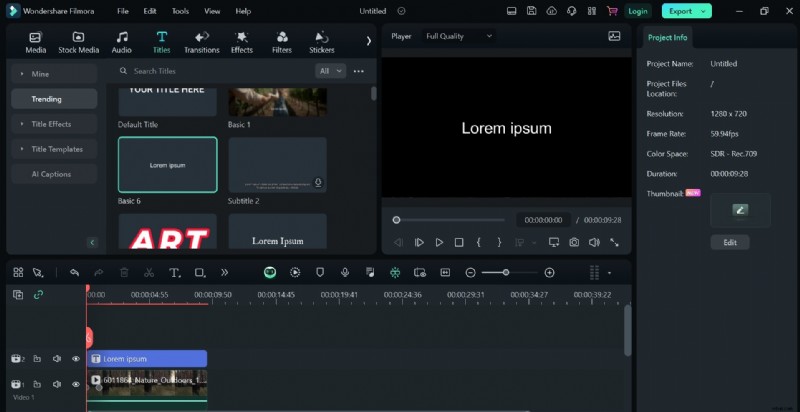Select the Text tool in timeline toolbar
Image resolution: width=800 pixels, height=412 pixels.
(x=174, y=273)
